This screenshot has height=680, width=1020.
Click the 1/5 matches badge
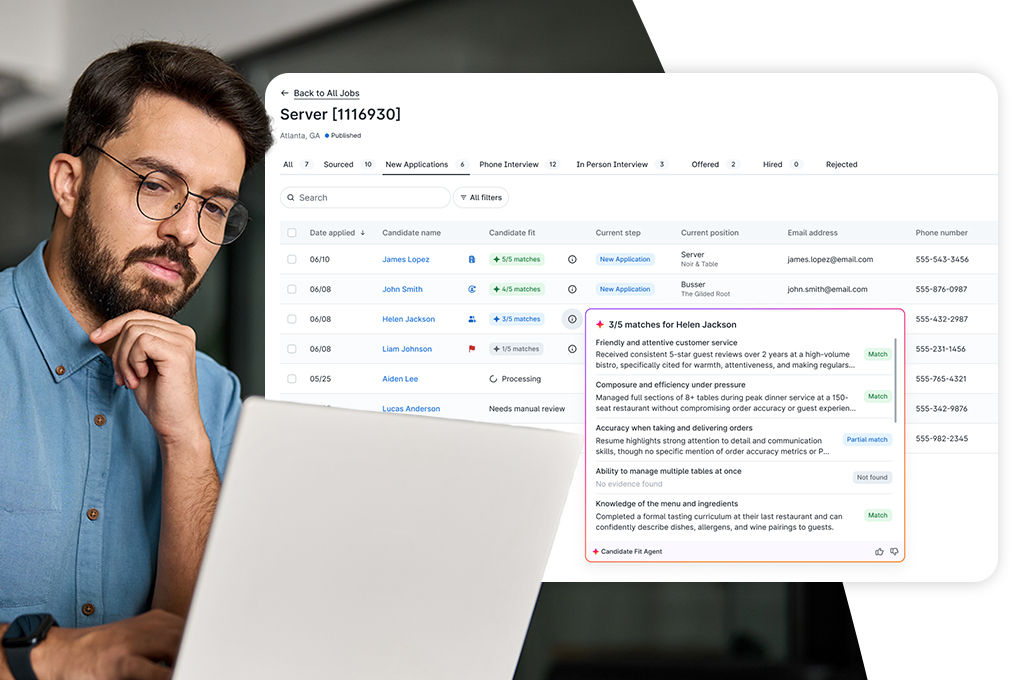click(516, 349)
